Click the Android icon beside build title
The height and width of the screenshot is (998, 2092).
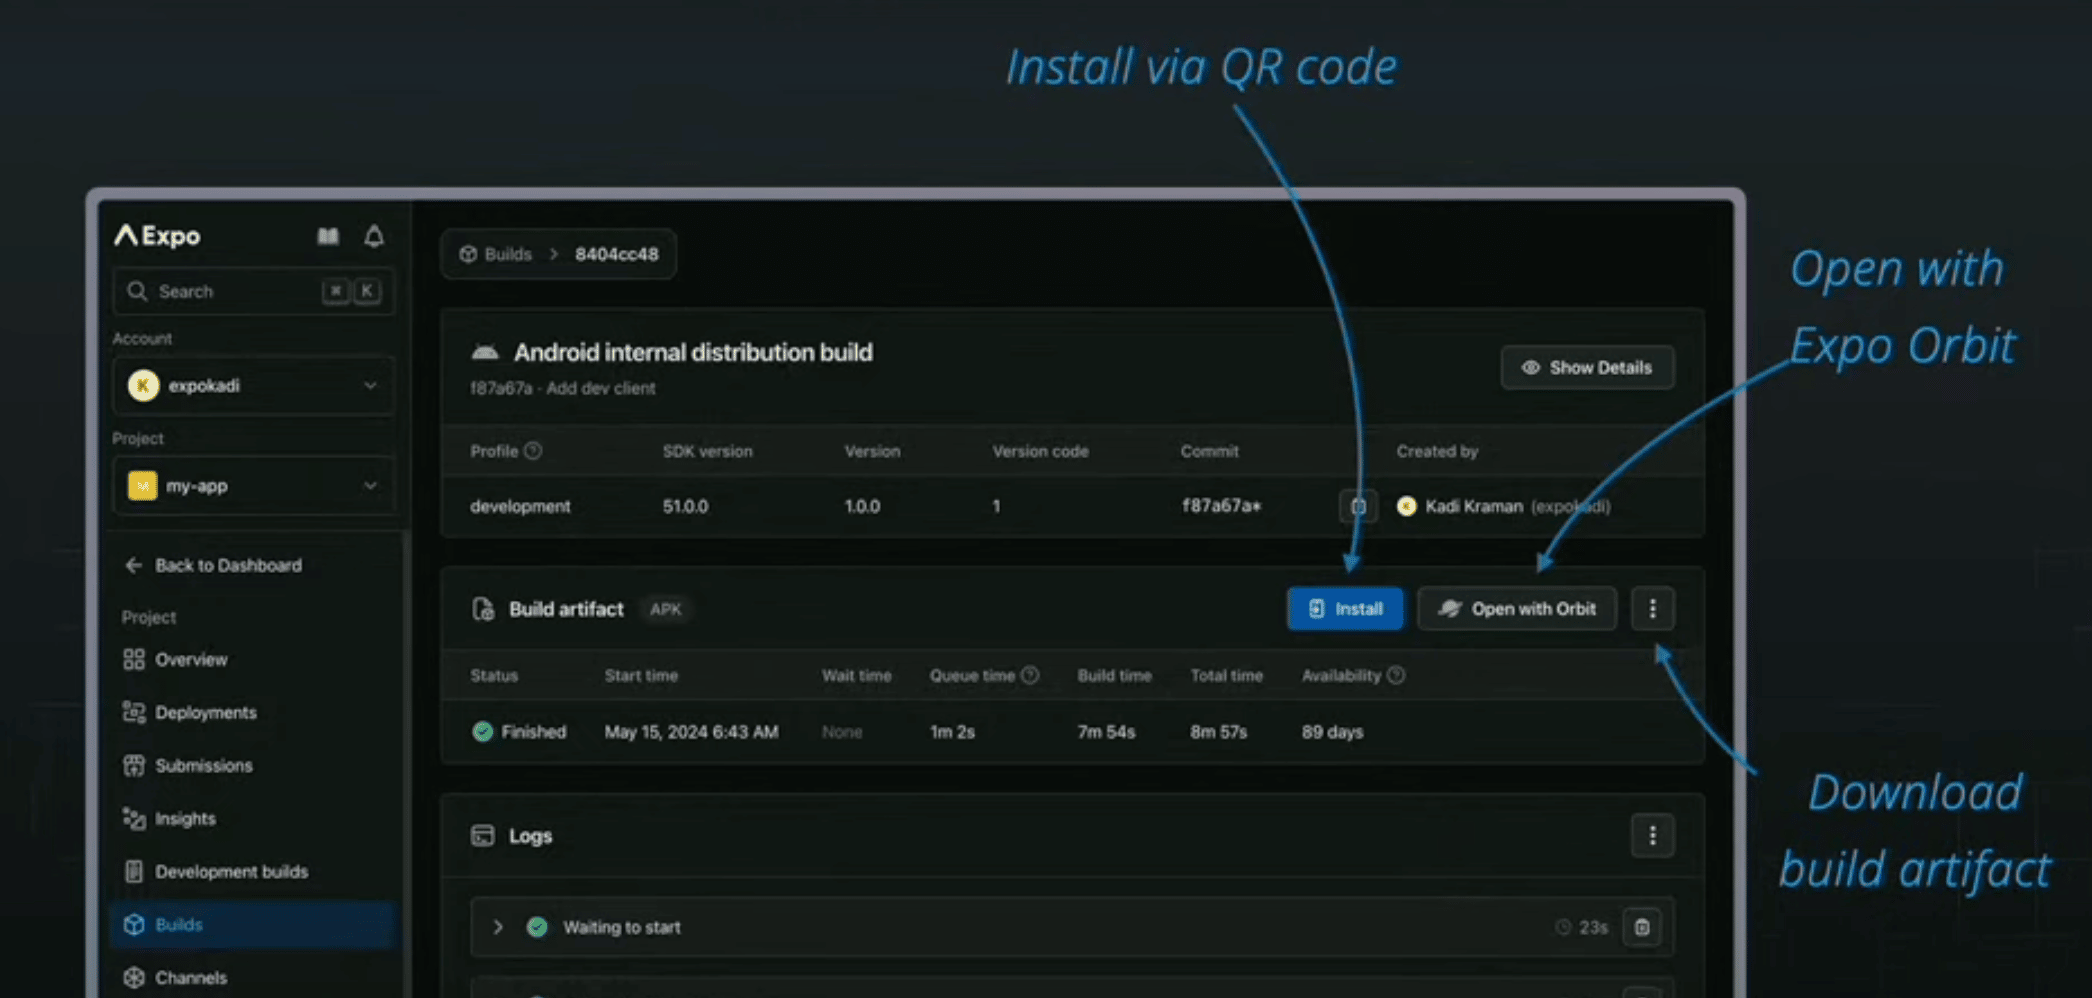coord(485,352)
